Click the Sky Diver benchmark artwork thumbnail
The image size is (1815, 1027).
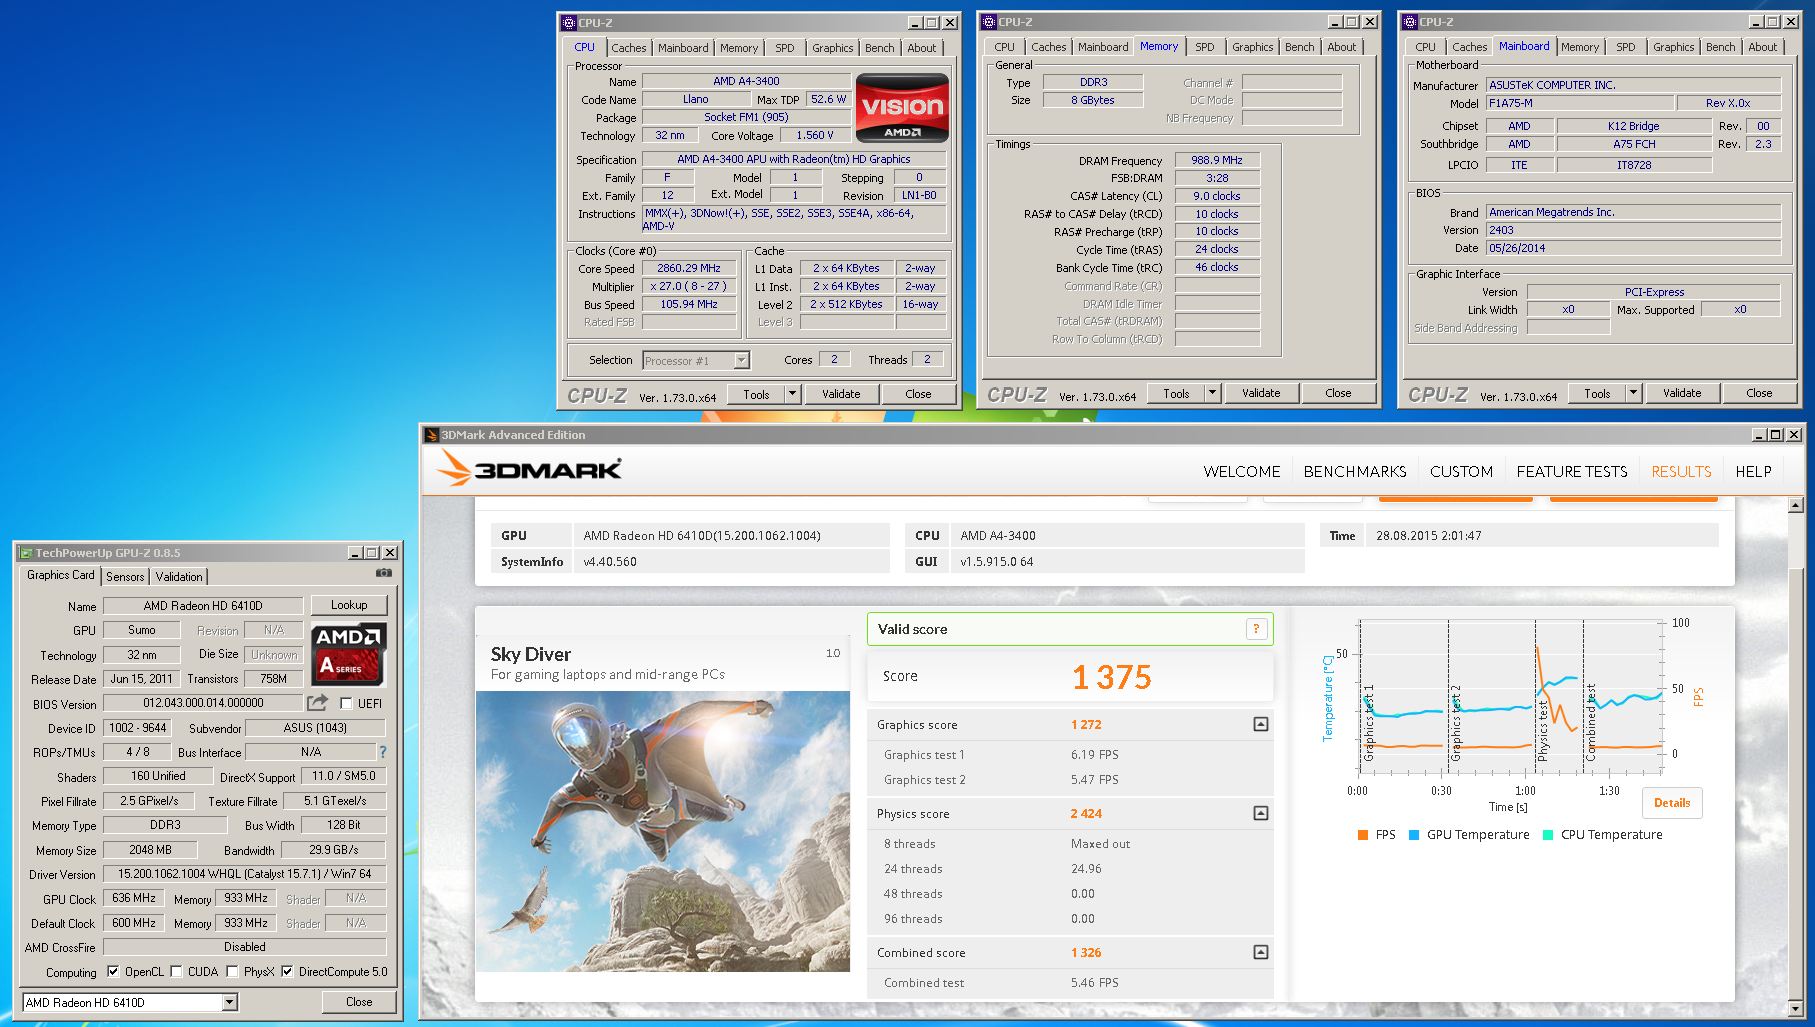663,831
